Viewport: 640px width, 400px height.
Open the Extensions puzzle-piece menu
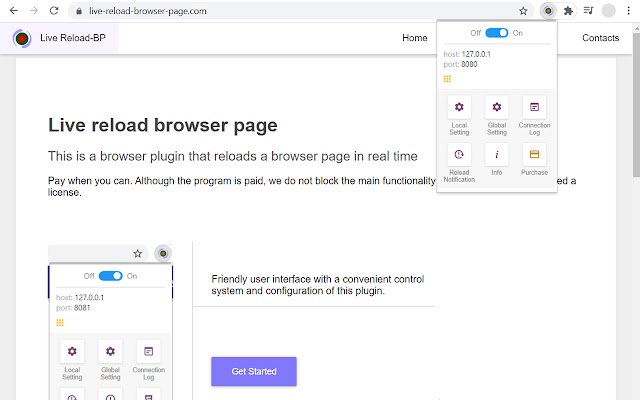click(568, 11)
